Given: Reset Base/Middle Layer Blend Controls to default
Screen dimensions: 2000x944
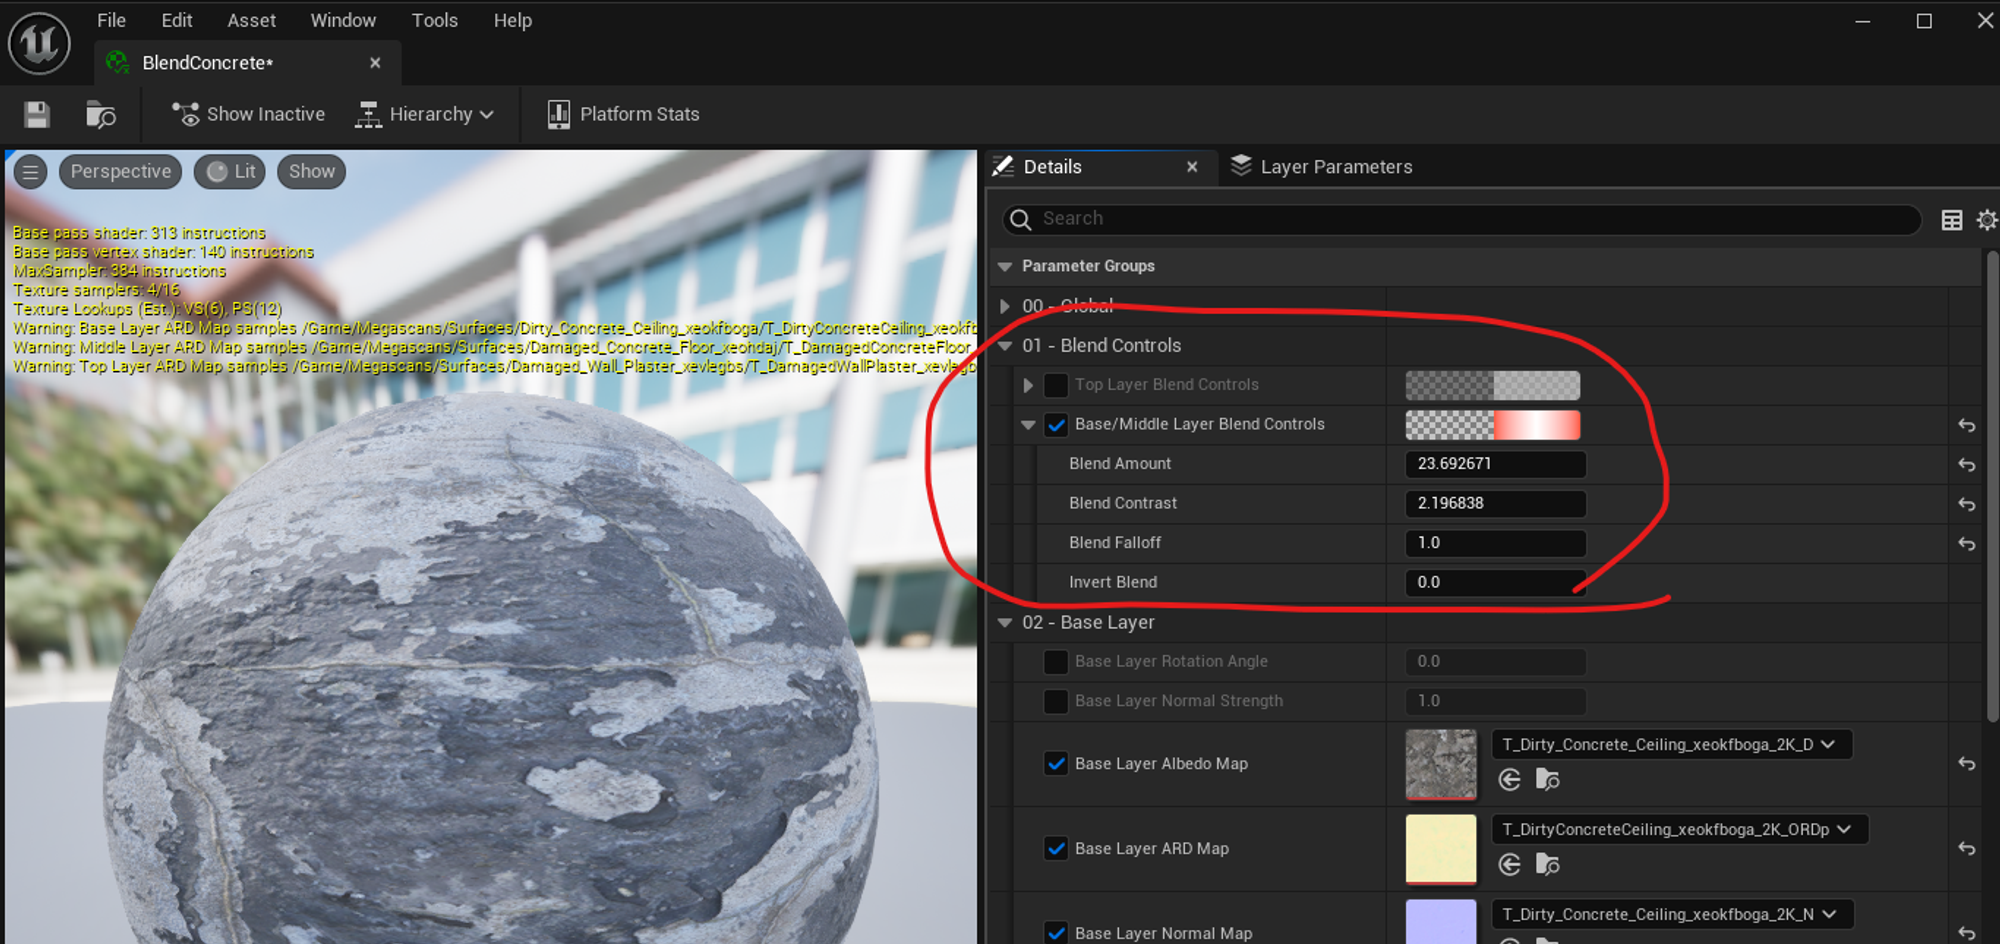Looking at the screenshot, I should pos(1967,426).
